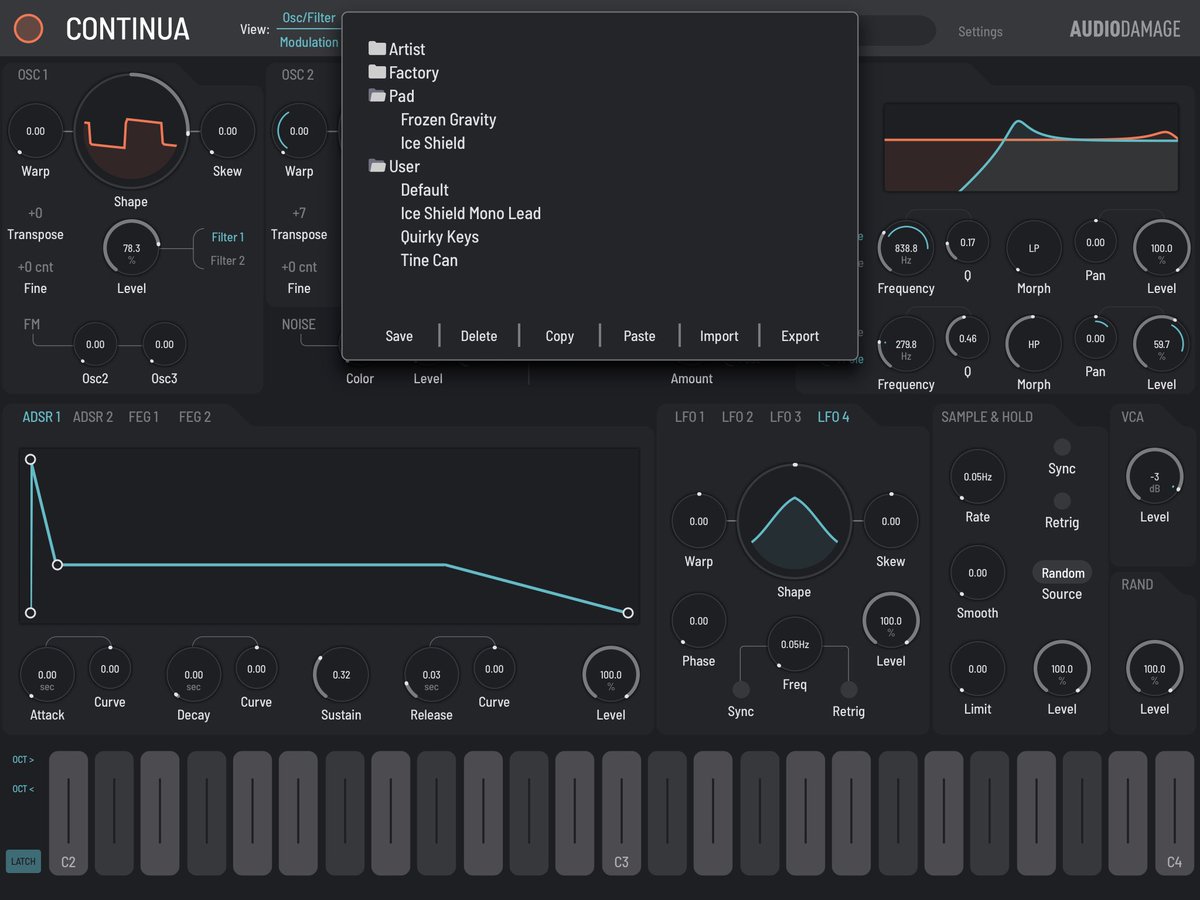This screenshot has width=1200, height=900.
Task: Open the Random source selector
Action: [1063, 573]
